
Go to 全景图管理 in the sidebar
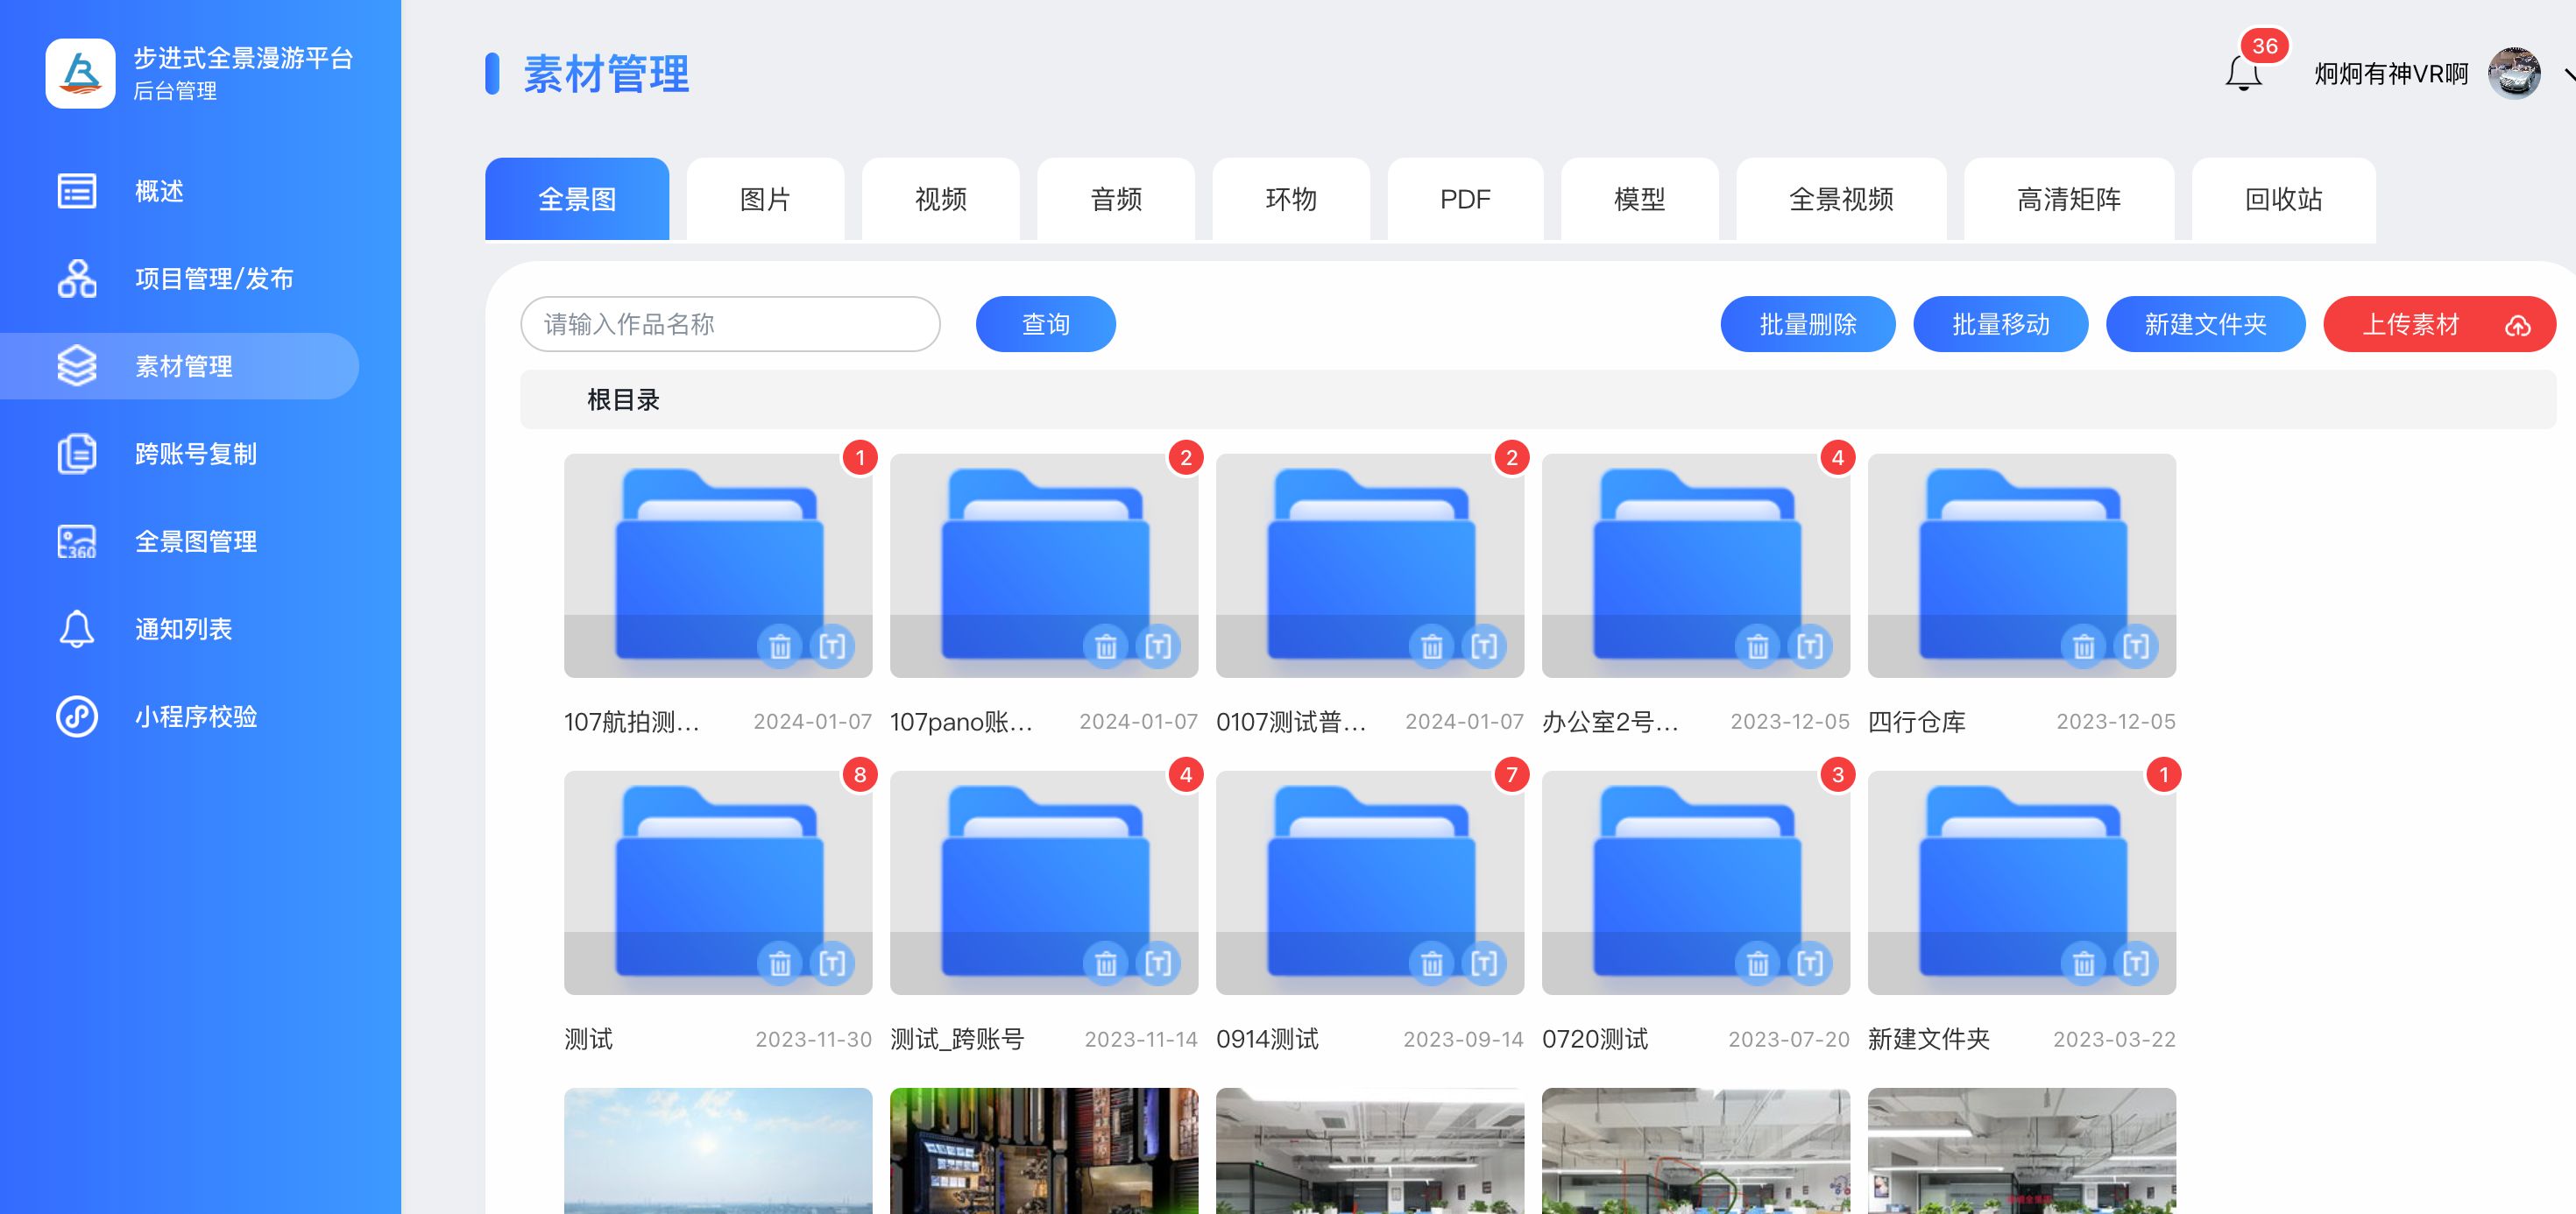pyautogui.click(x=196, y=541)
